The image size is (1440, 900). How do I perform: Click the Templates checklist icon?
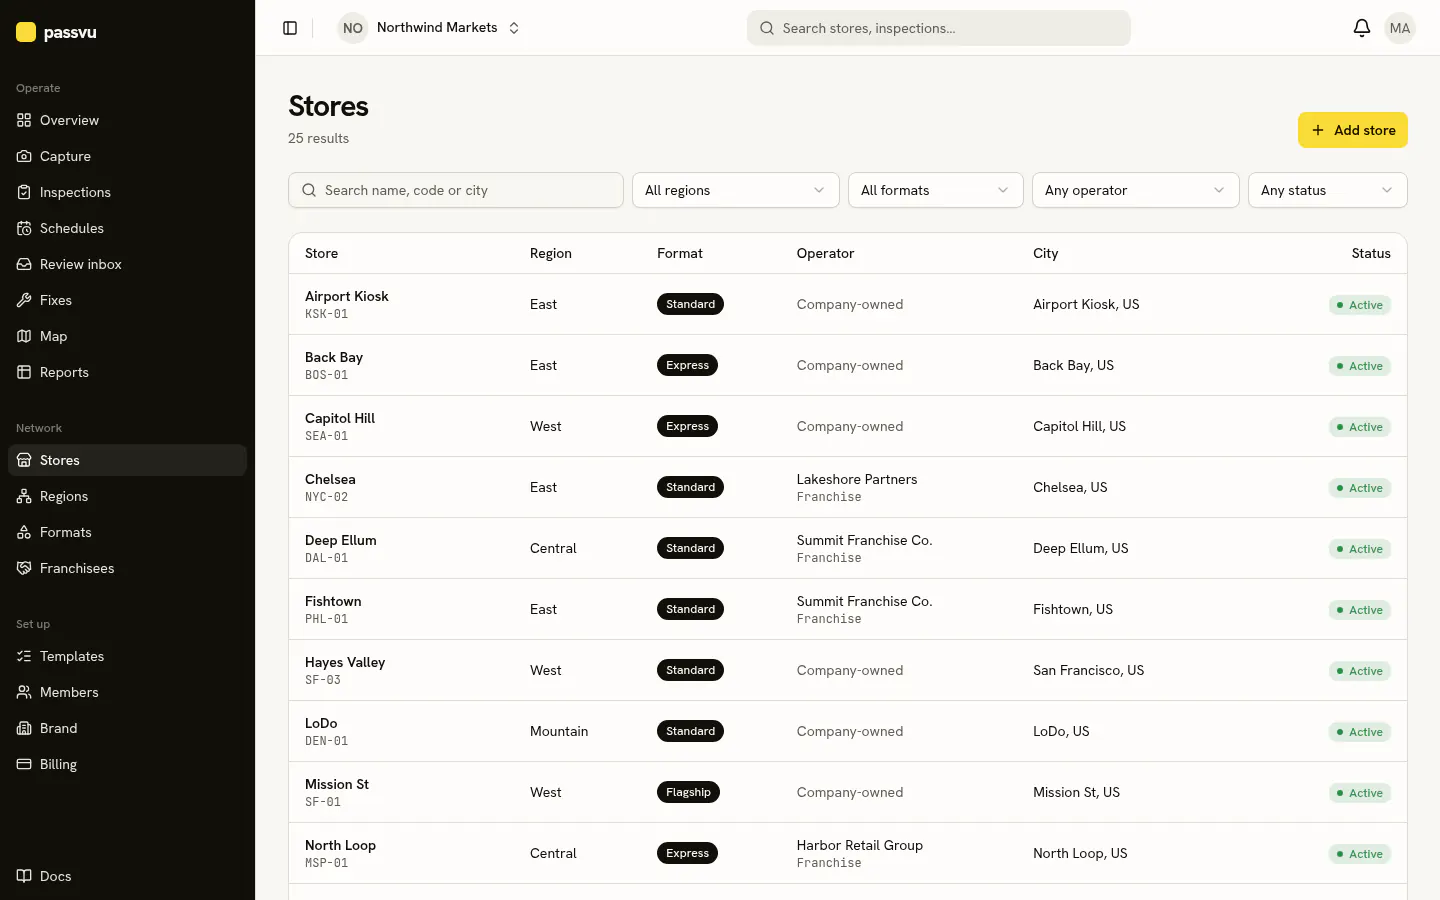[x=24, y=656]
